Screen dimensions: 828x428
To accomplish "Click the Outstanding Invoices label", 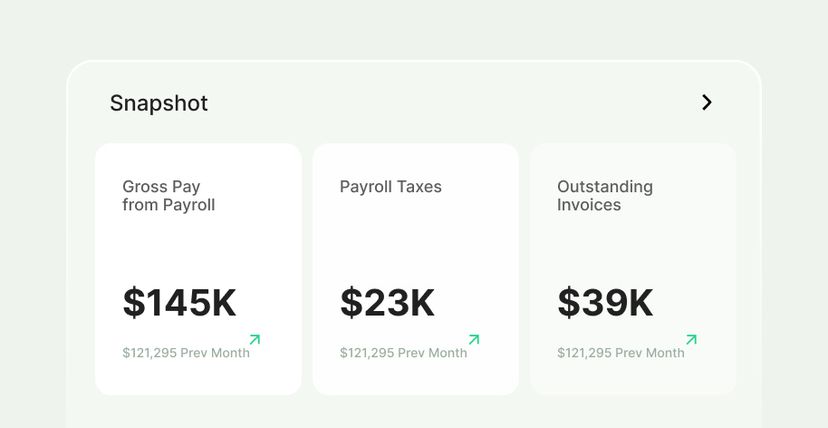I will point(604,196).
